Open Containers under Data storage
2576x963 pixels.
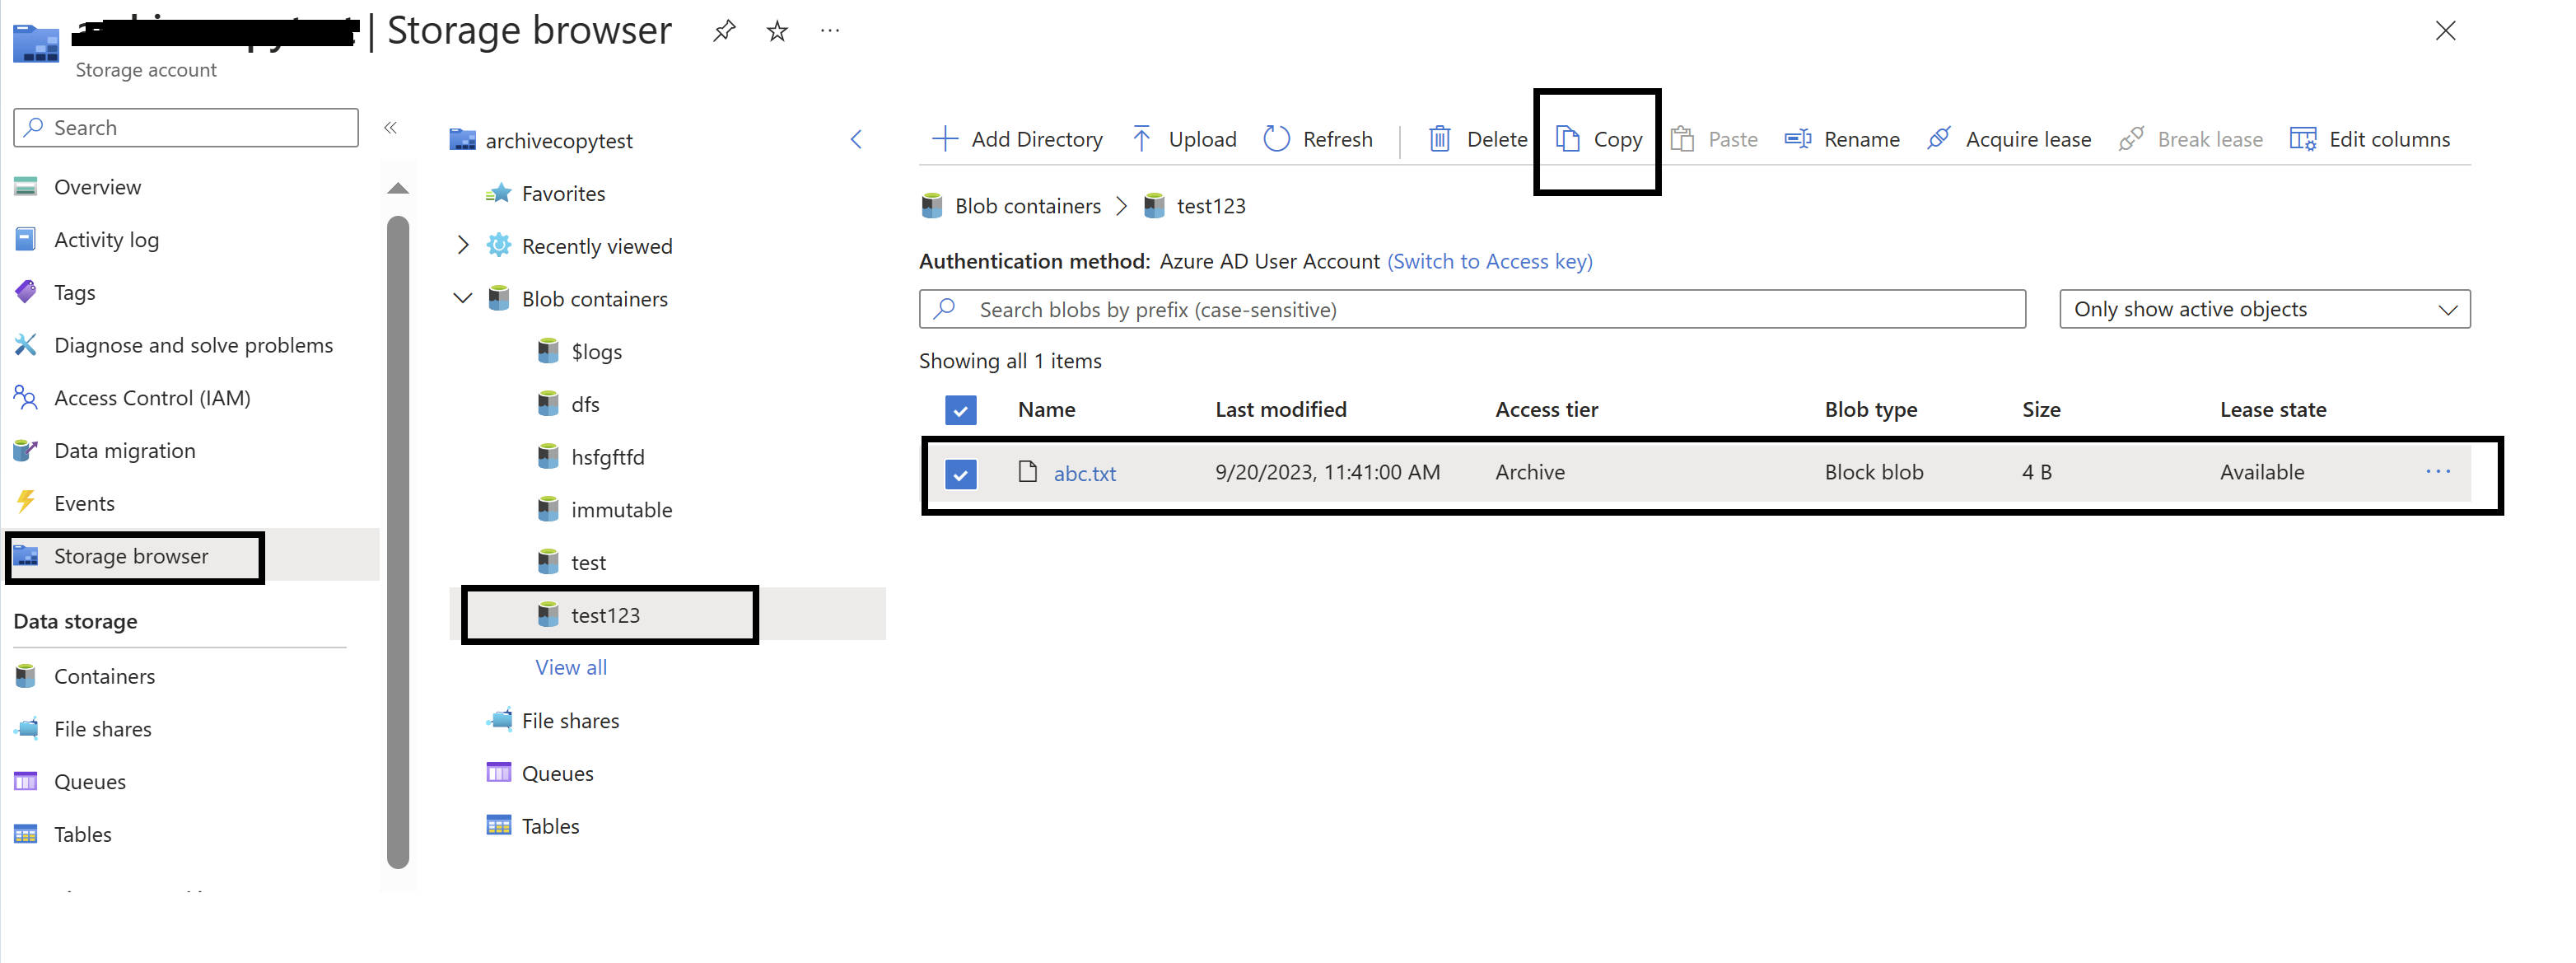(104, 676)
